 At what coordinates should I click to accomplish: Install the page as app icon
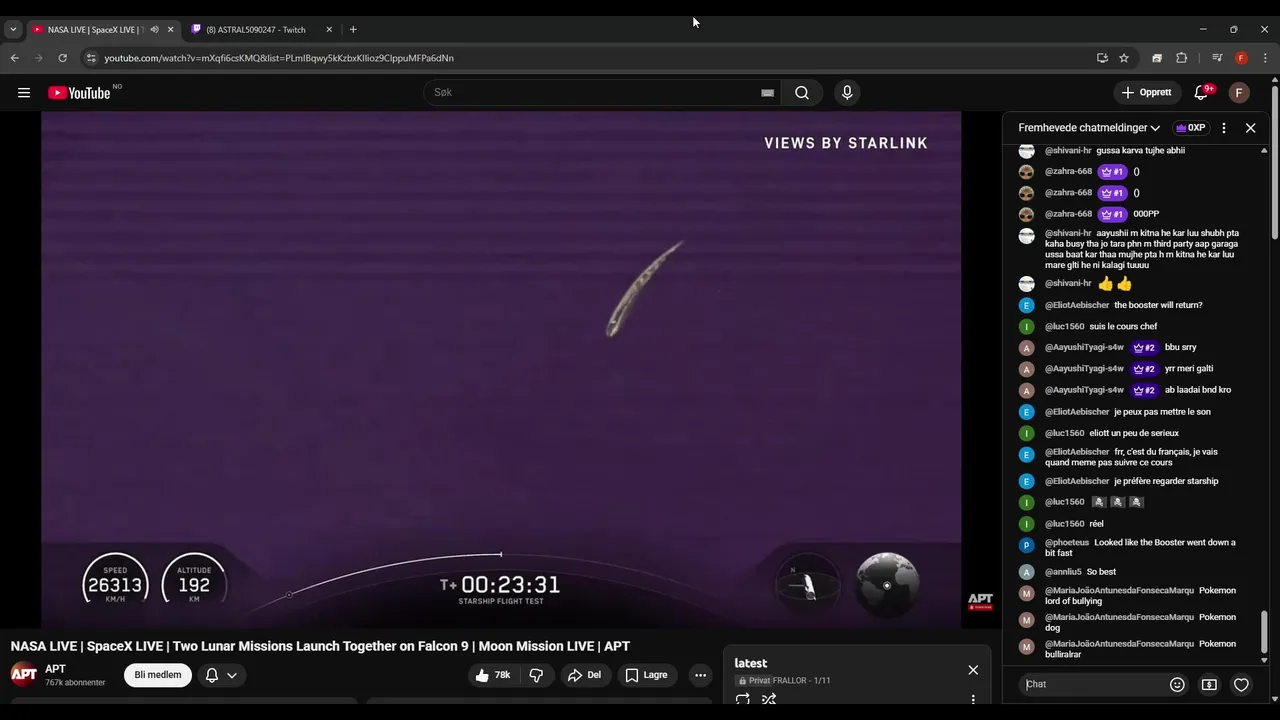(x=1102, y=58)
